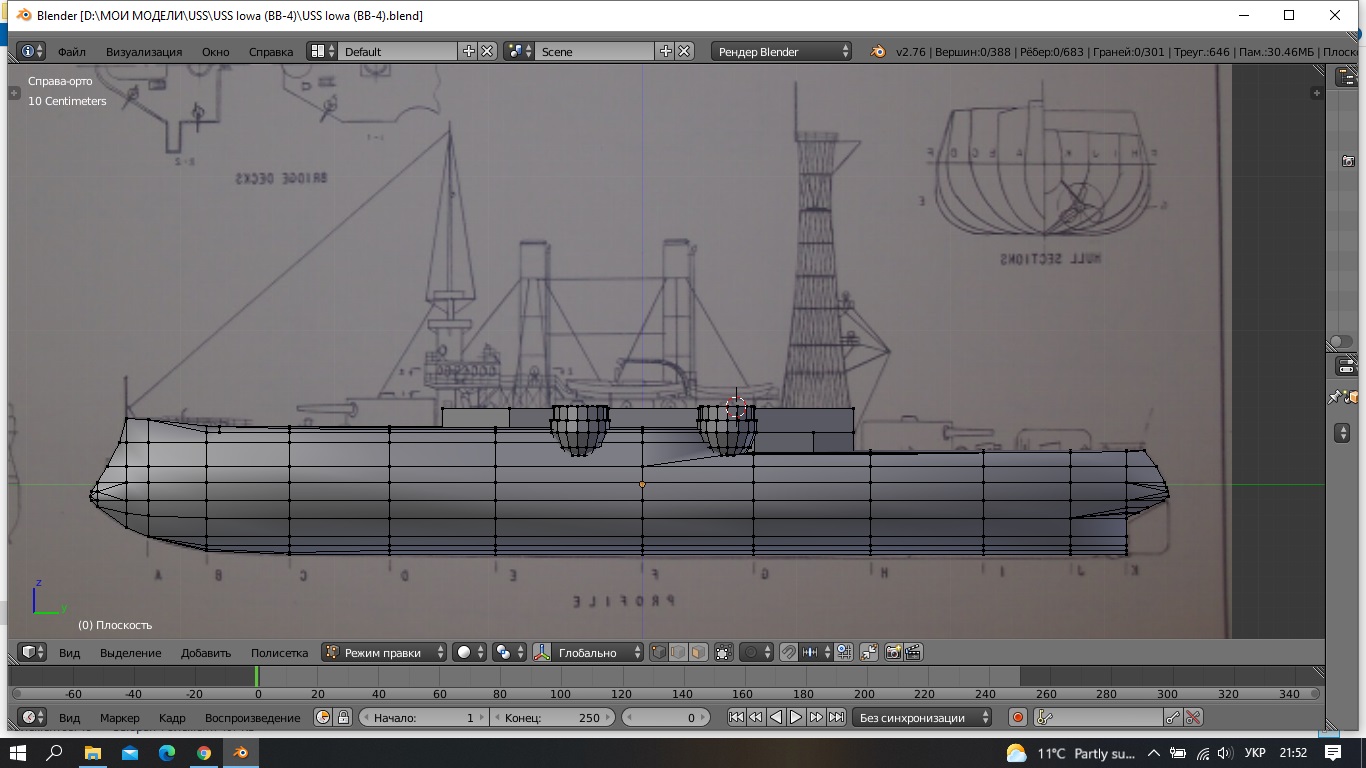Open Маркер menu in timeline

[120, 718]
